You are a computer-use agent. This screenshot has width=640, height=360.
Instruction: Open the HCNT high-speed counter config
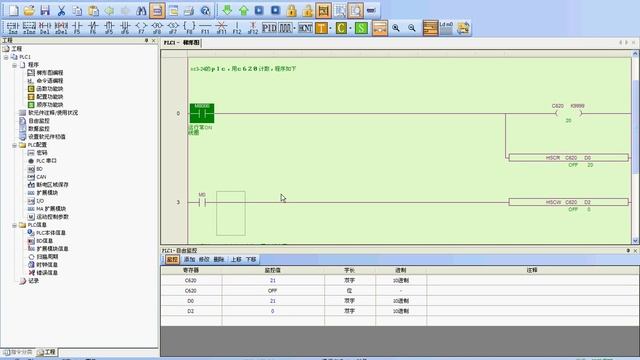305,28
